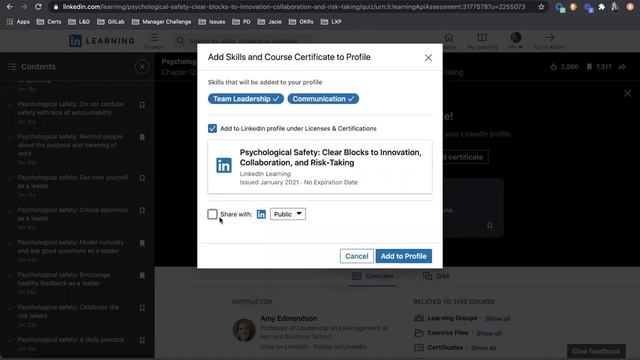
Task: Open lesson 'Create openness as a leader'
Action: point(73,214)
